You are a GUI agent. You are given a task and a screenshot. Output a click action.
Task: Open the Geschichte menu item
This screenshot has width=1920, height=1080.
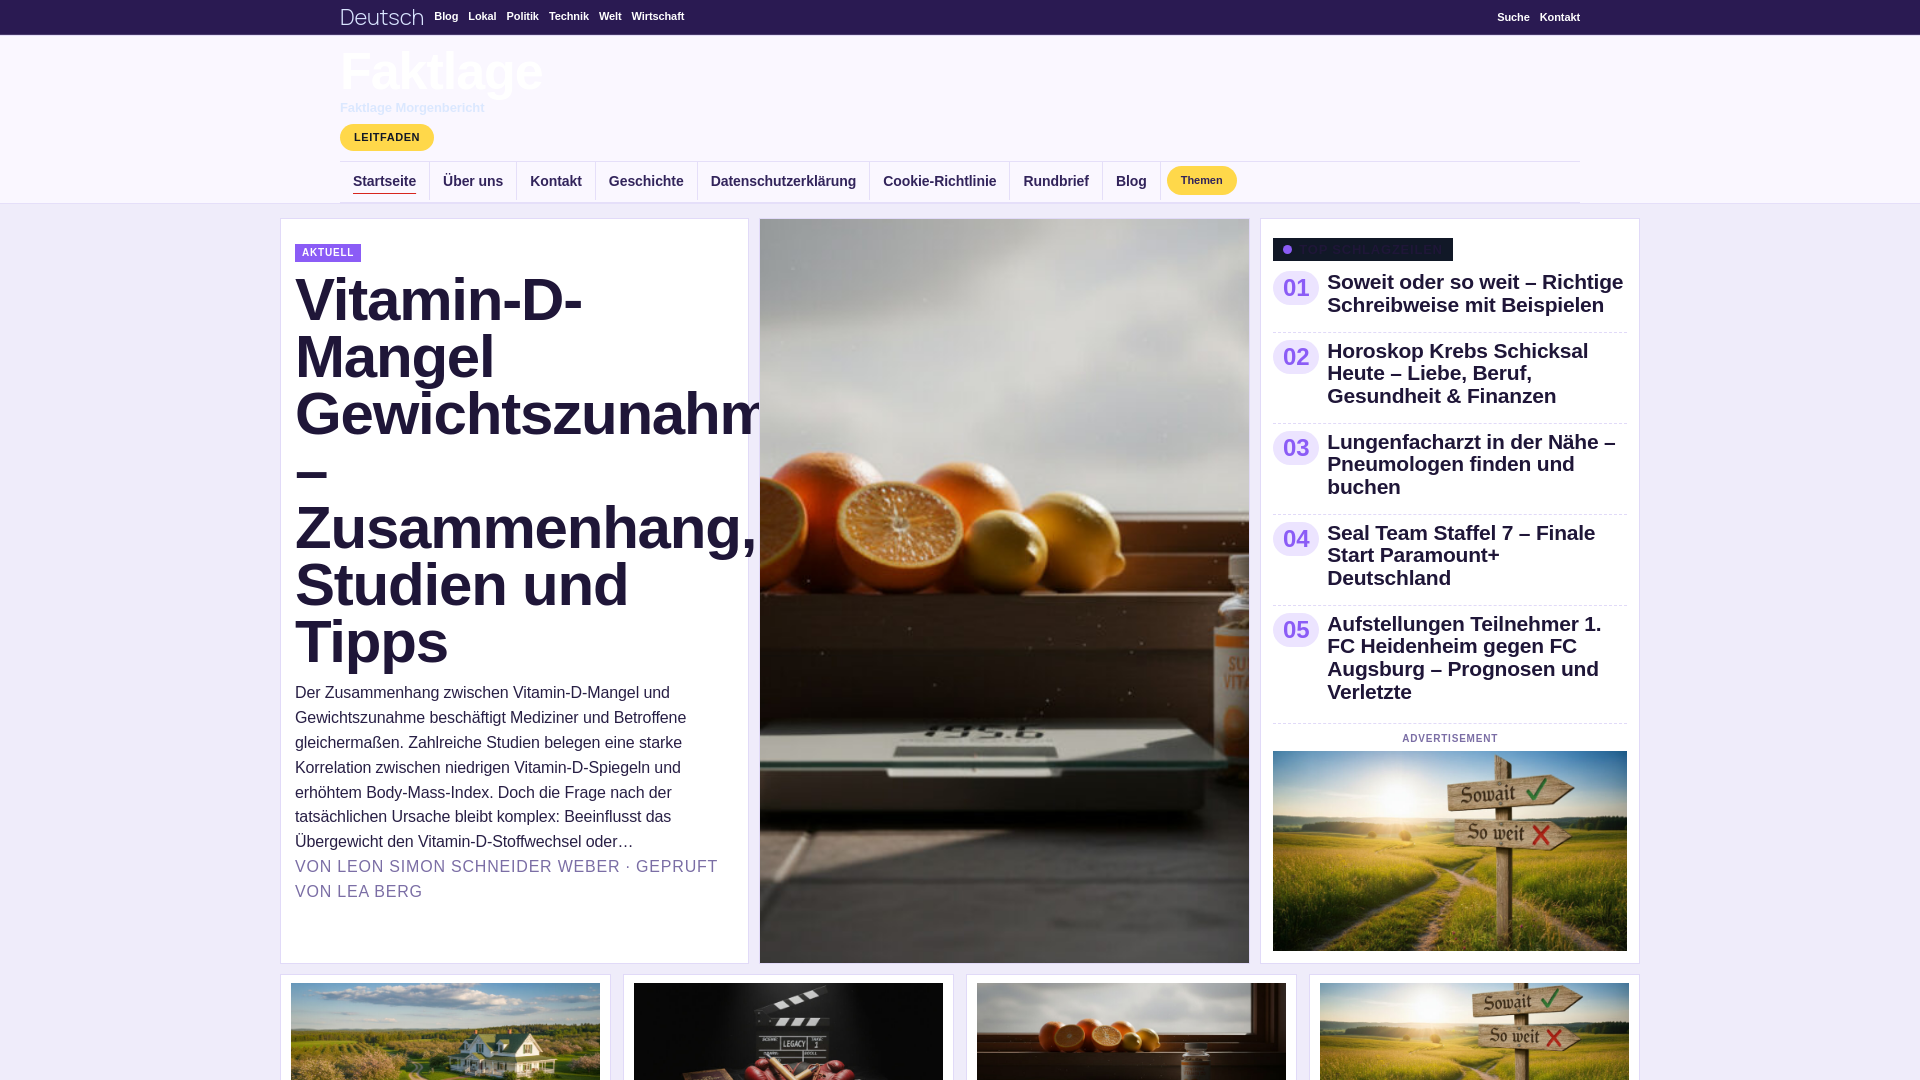click(646, 182)
